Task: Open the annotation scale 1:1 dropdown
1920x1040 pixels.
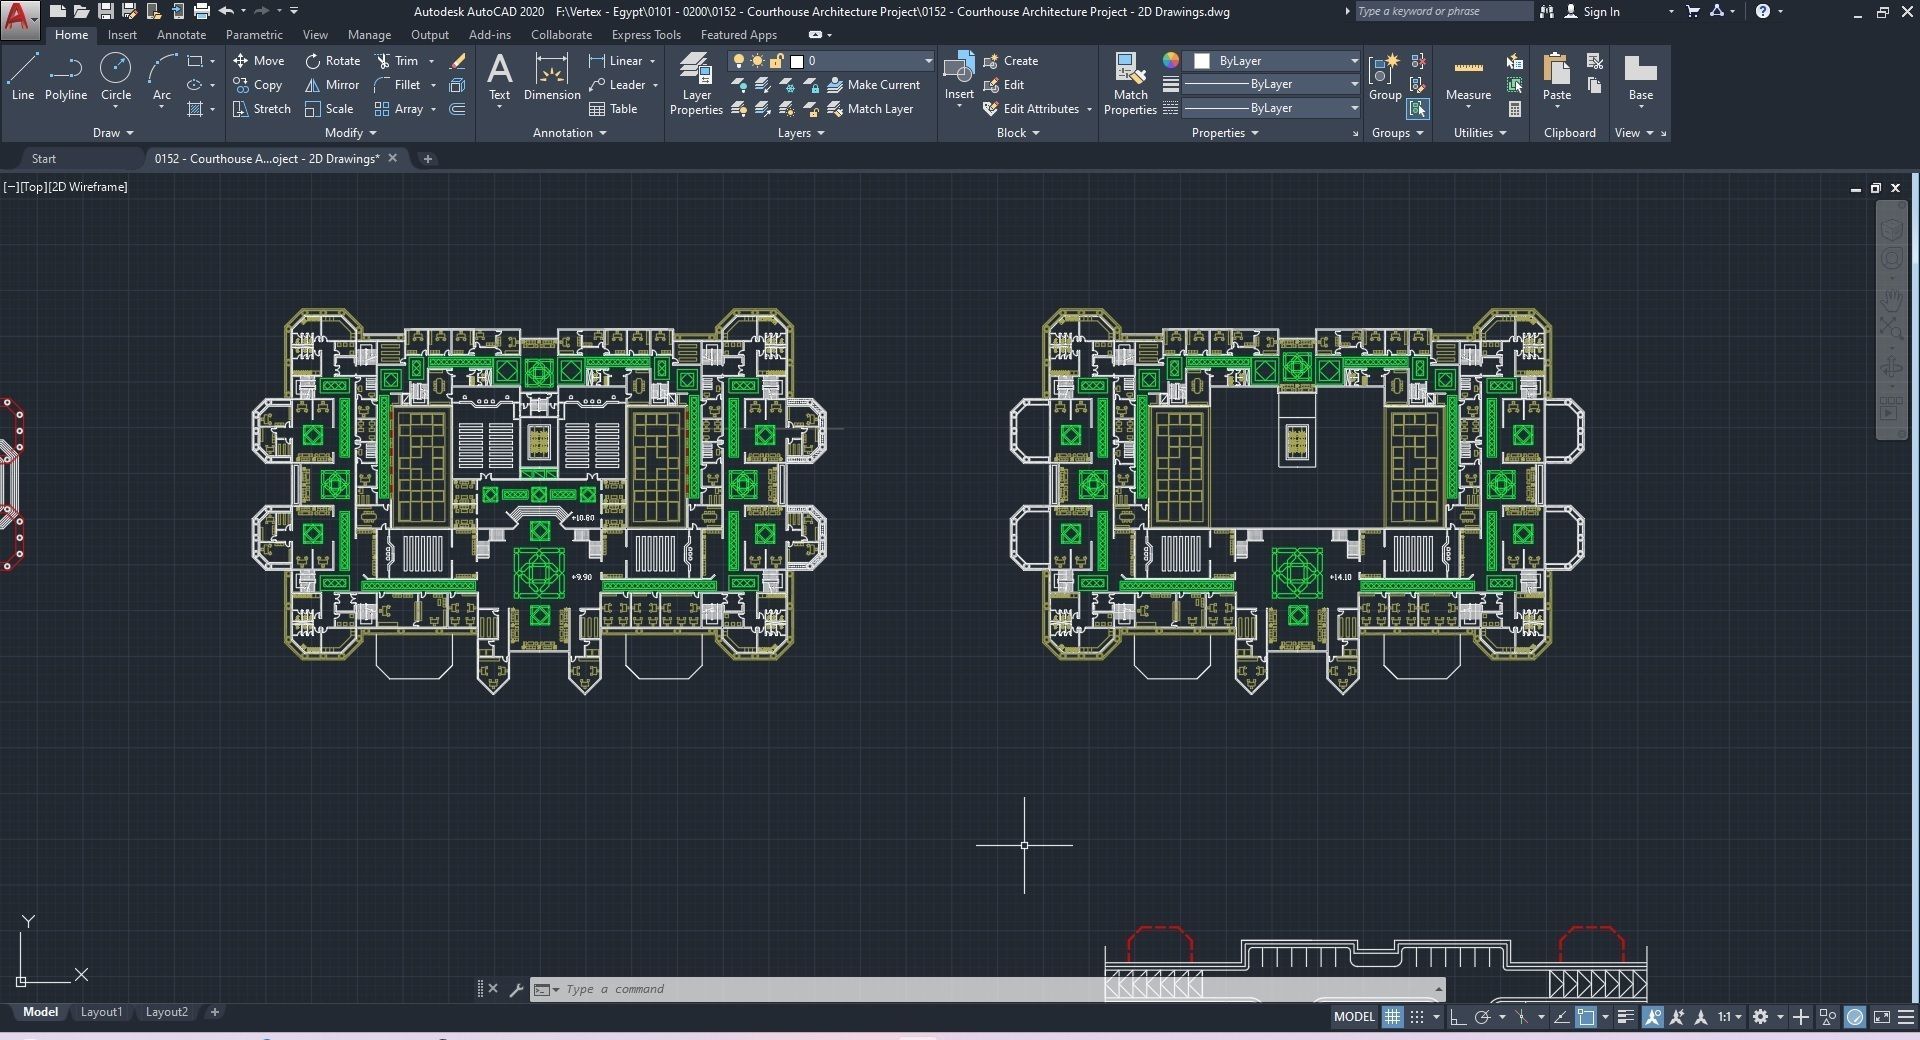Action: (1730, 1017)
